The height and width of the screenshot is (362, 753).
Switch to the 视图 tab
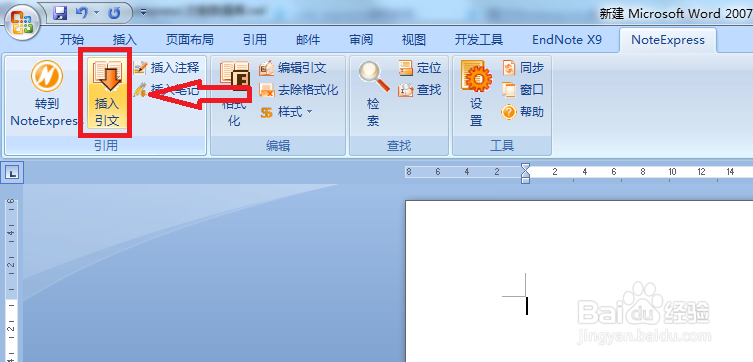[x=414, y=40]
